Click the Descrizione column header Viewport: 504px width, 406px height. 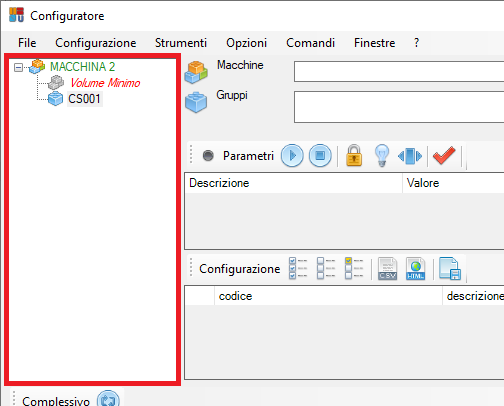click(293, 183)
